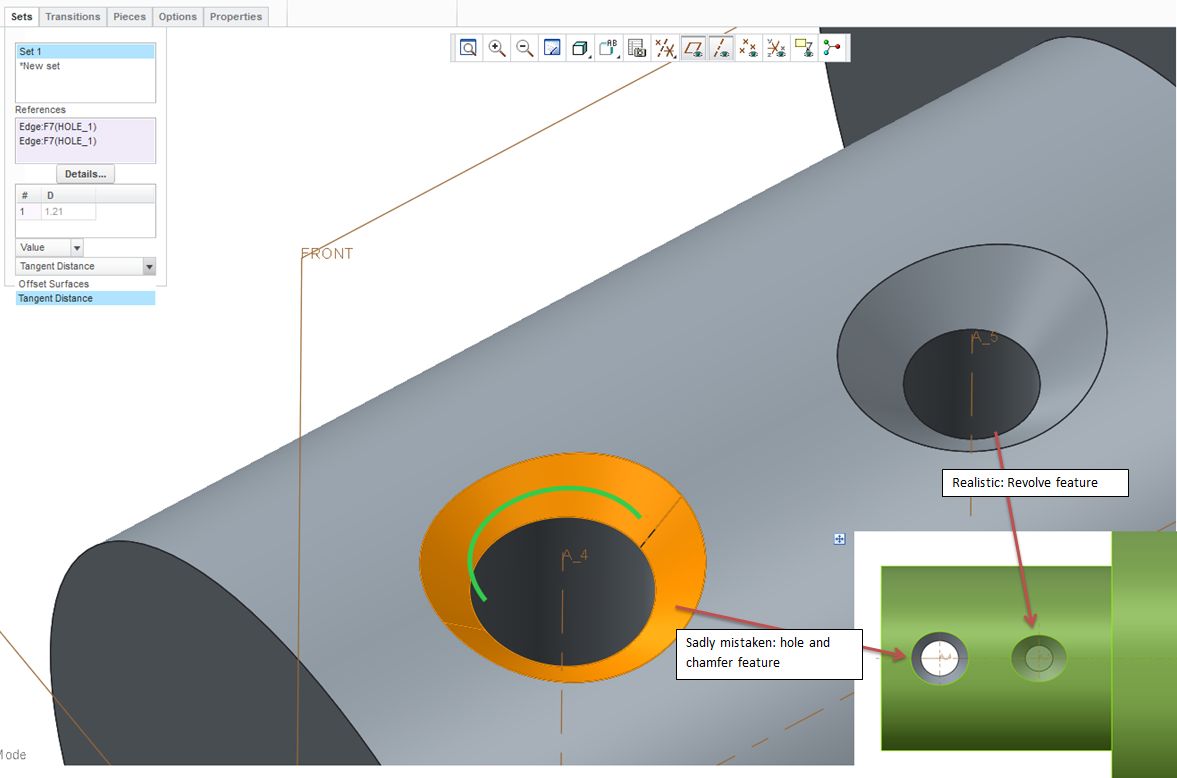Toggle annotation display icon

804,48
